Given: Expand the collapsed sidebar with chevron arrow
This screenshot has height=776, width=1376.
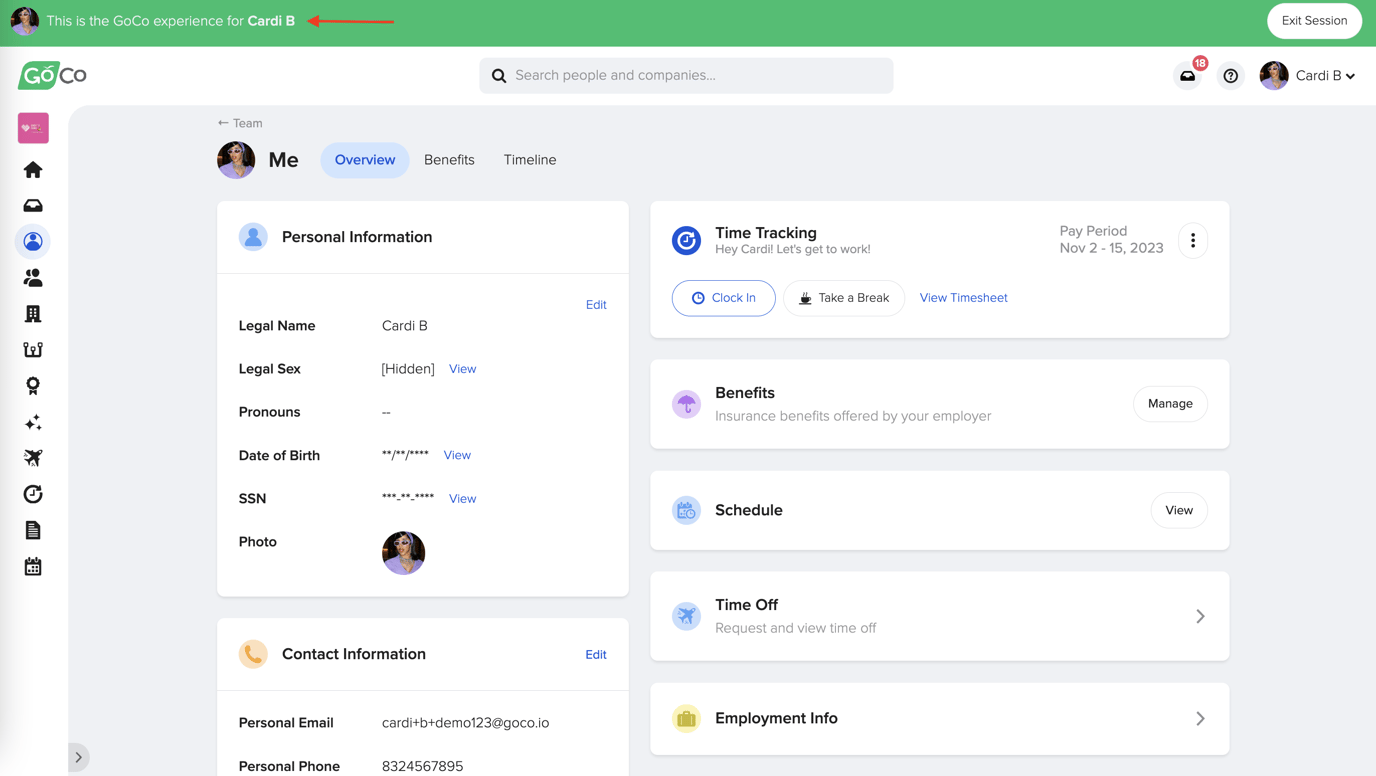Looking at the screenshot, I should (79, 758).
